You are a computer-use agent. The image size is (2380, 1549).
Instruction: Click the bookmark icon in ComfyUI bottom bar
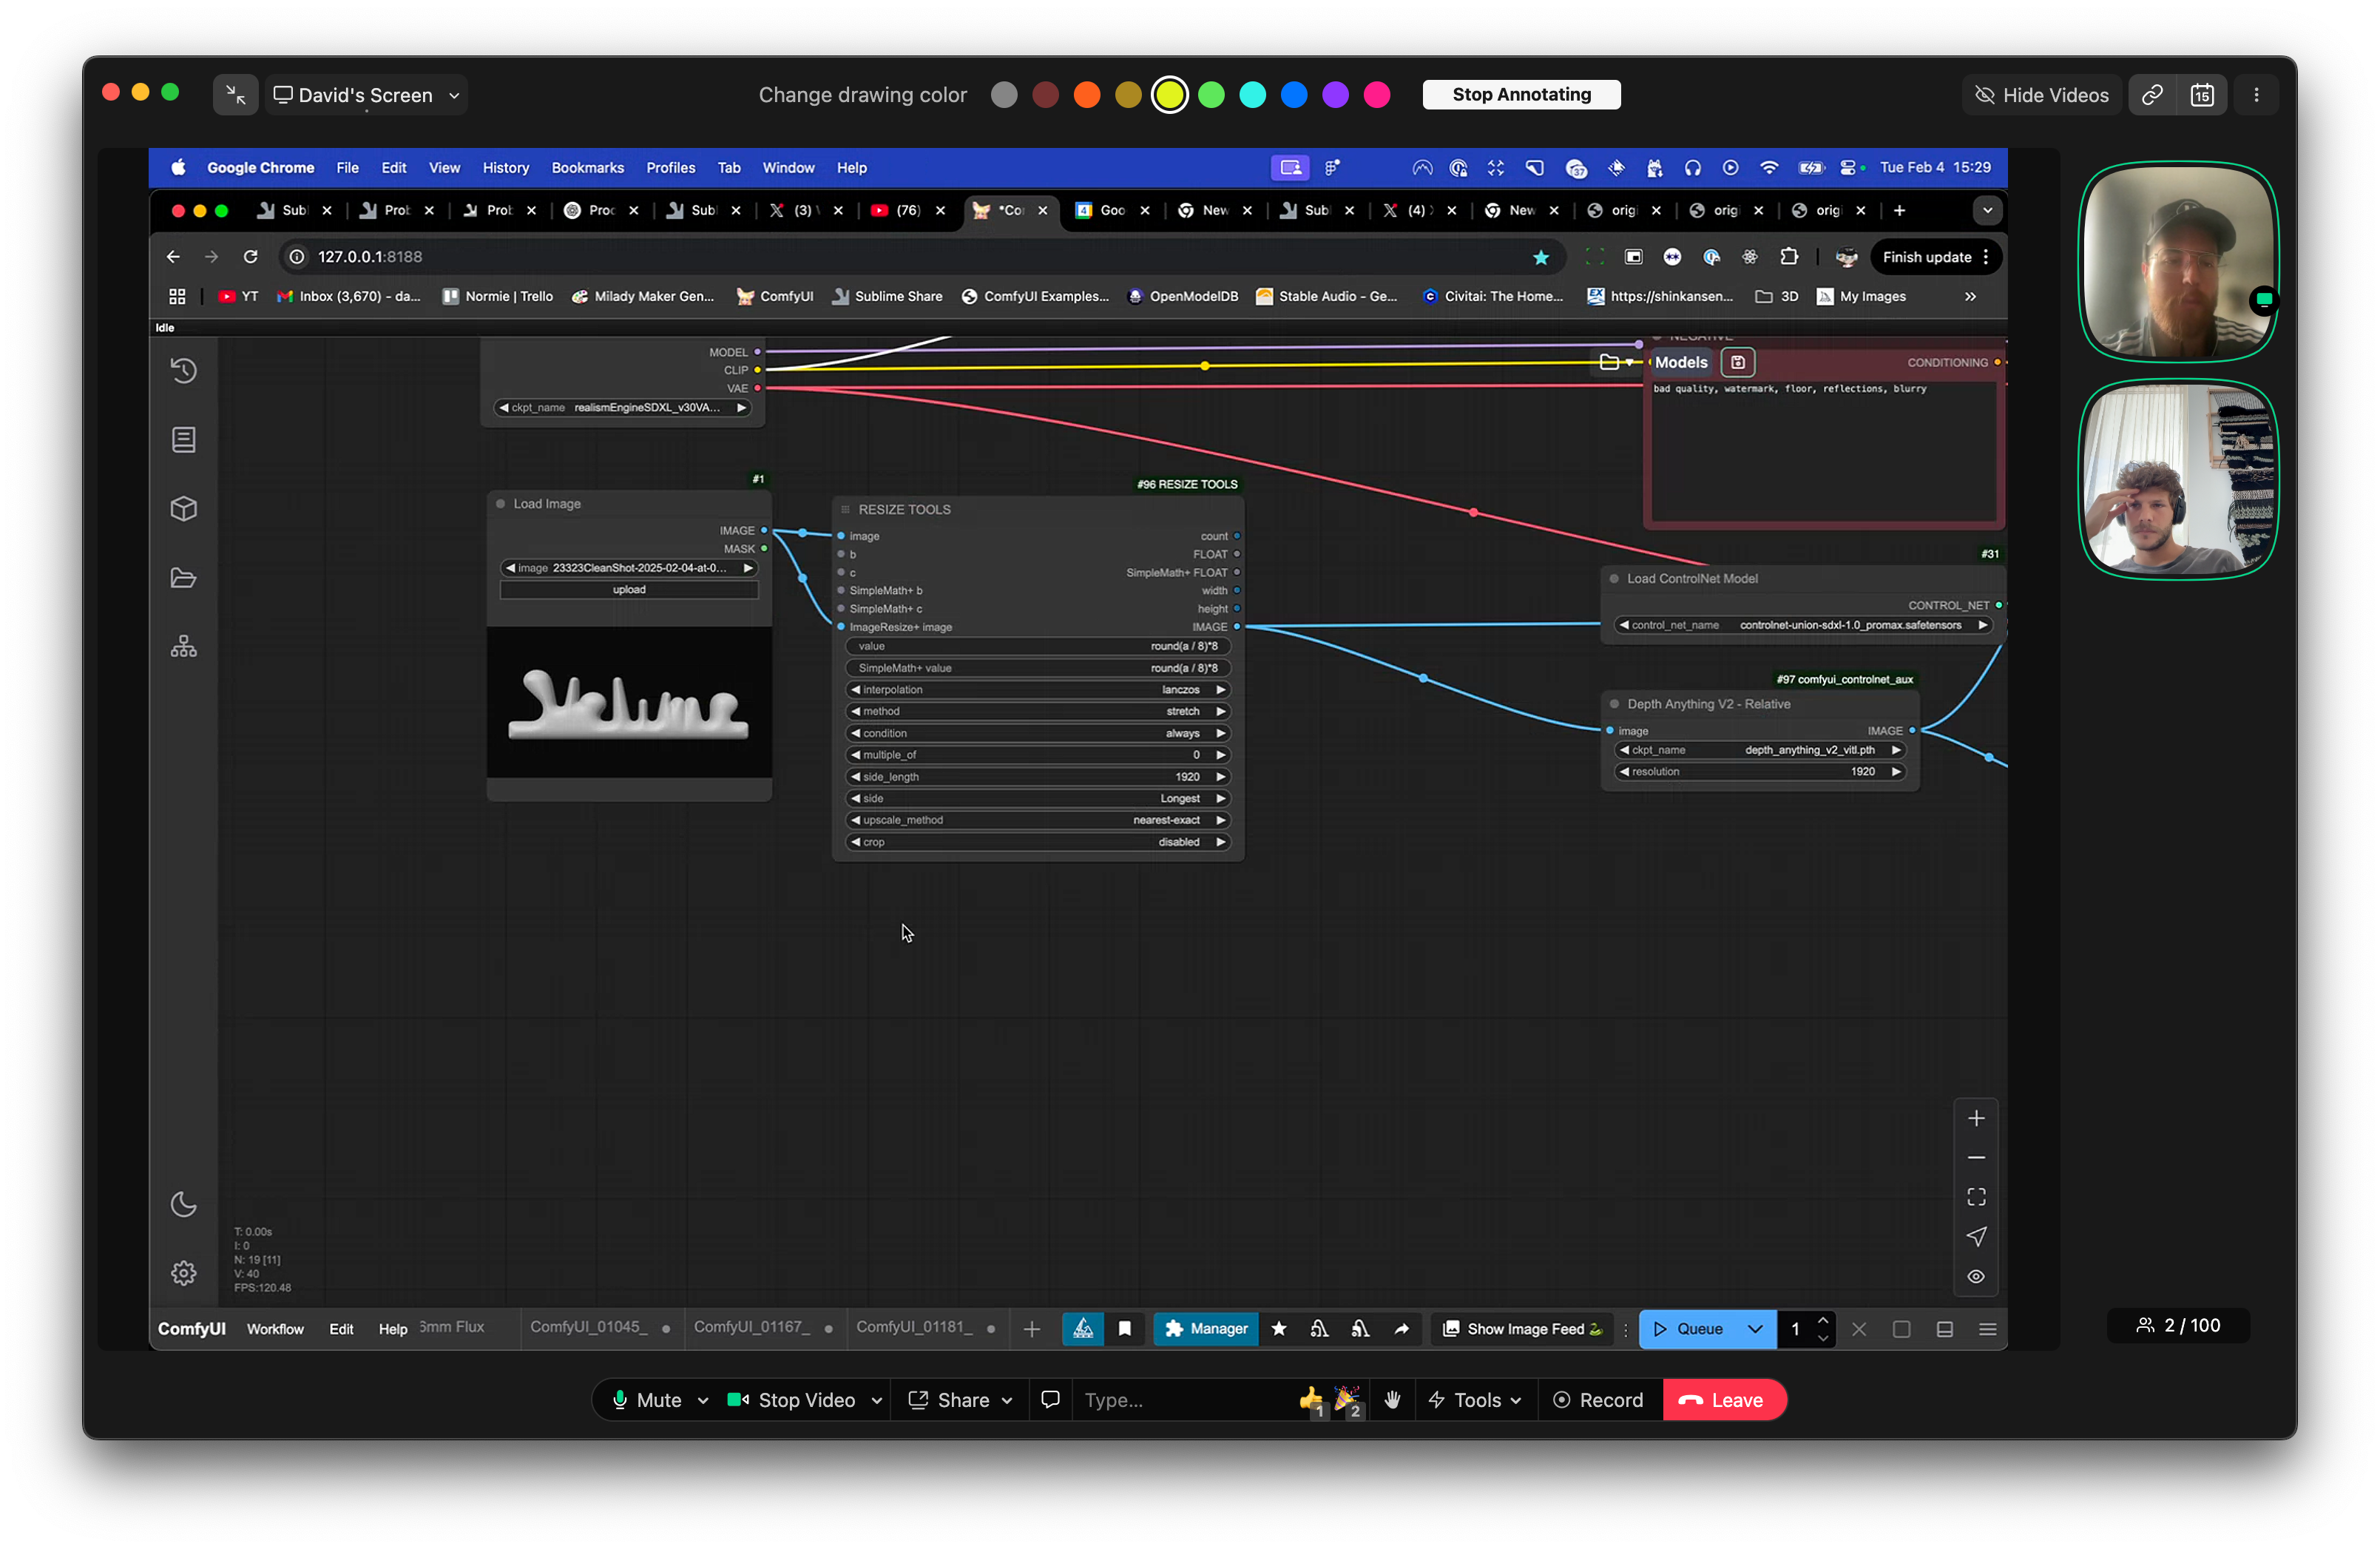[1124, 1328]
